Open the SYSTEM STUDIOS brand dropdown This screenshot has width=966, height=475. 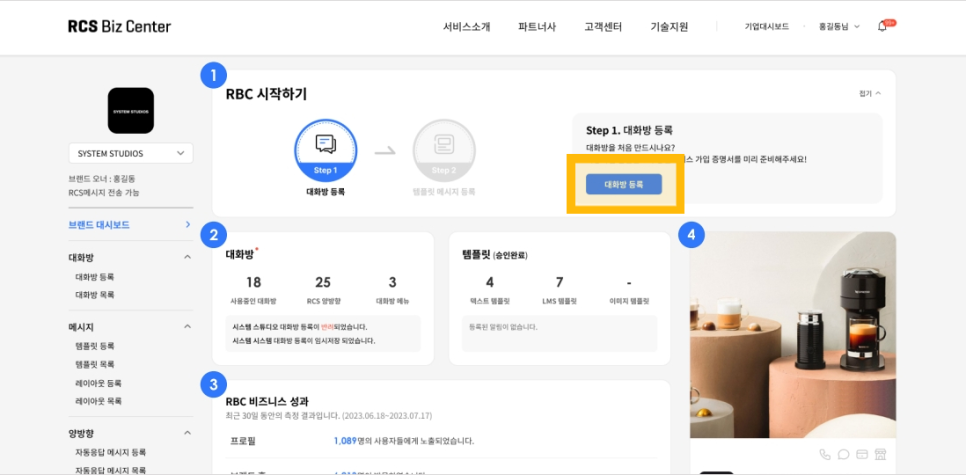(x=131, y=153)
